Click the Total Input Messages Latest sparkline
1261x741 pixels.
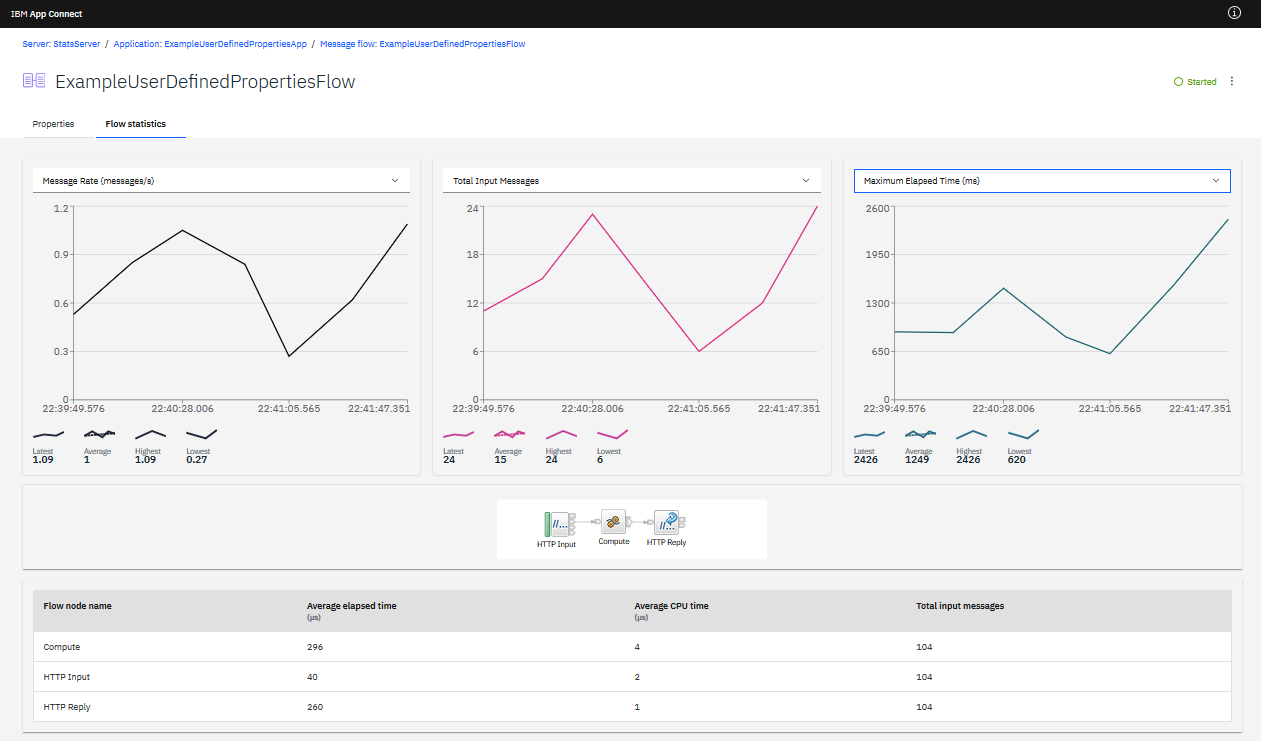tap(458, 435)
